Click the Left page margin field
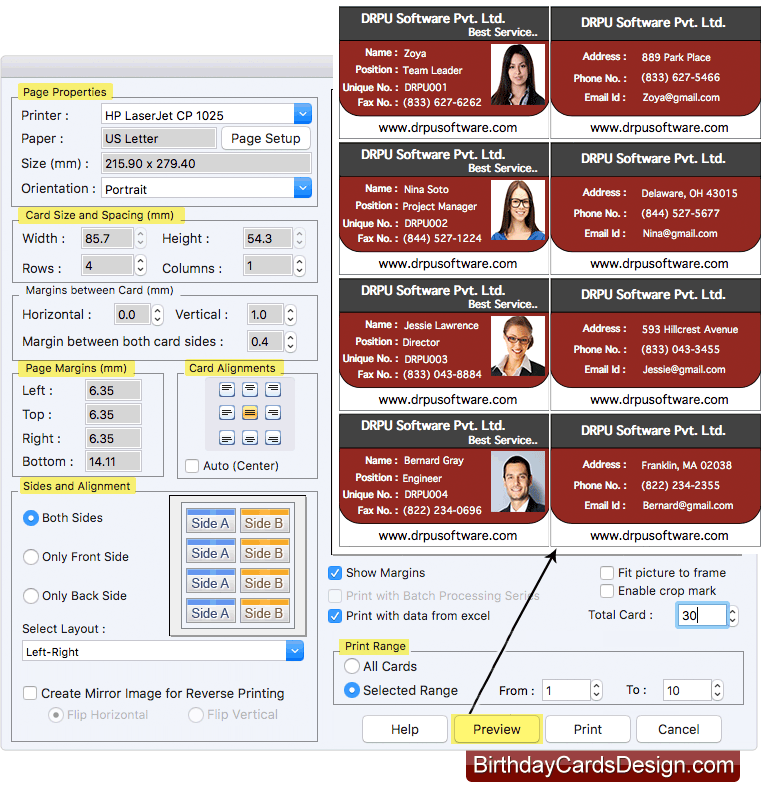Viewport: 766px width, 785px height. click(113, 390)
